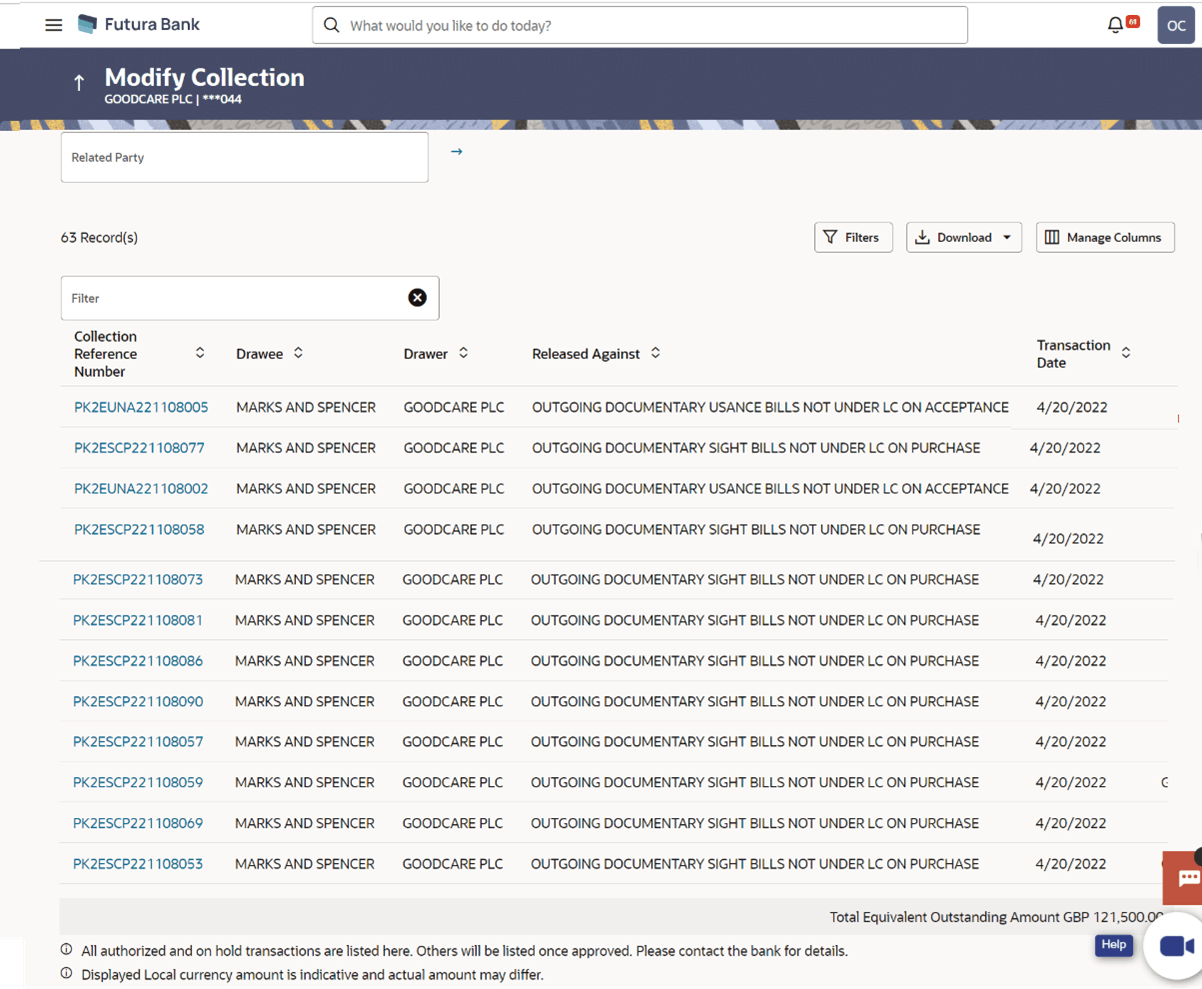The height and width of the screenshot is (989, 1202).
Task: Click the back arrow beside Modify Collection
Action: pos(79,84)
